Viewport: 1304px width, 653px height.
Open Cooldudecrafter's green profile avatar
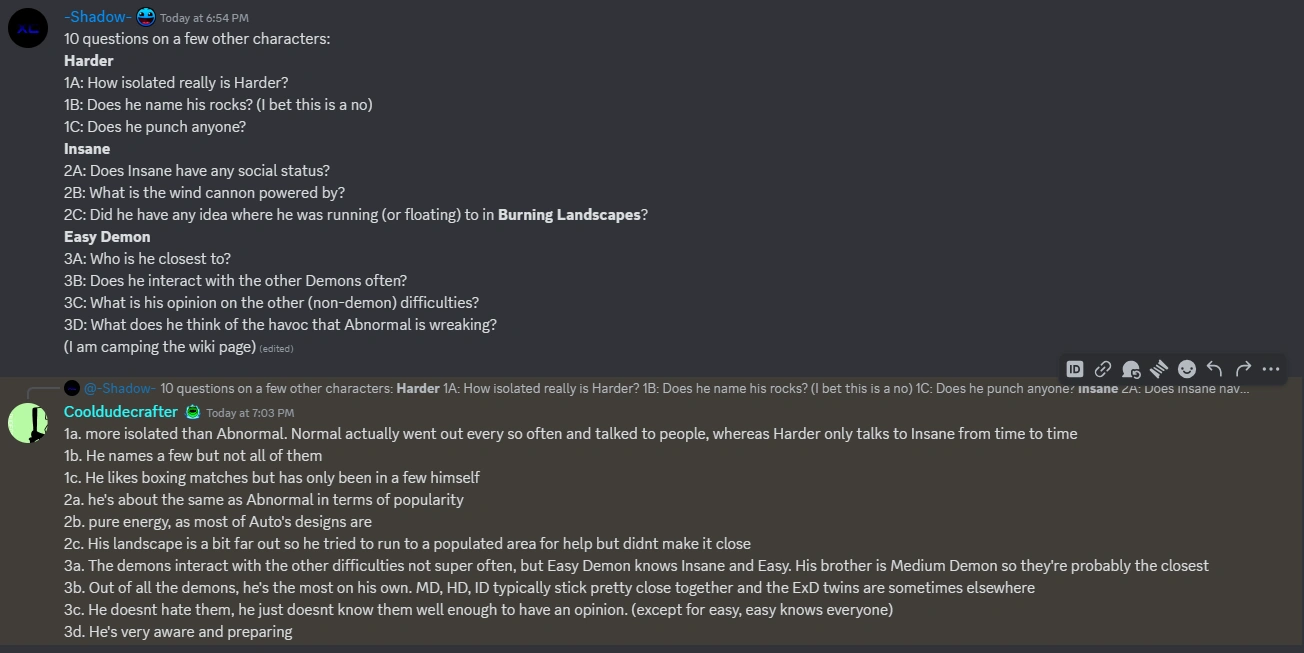(28, 424)
